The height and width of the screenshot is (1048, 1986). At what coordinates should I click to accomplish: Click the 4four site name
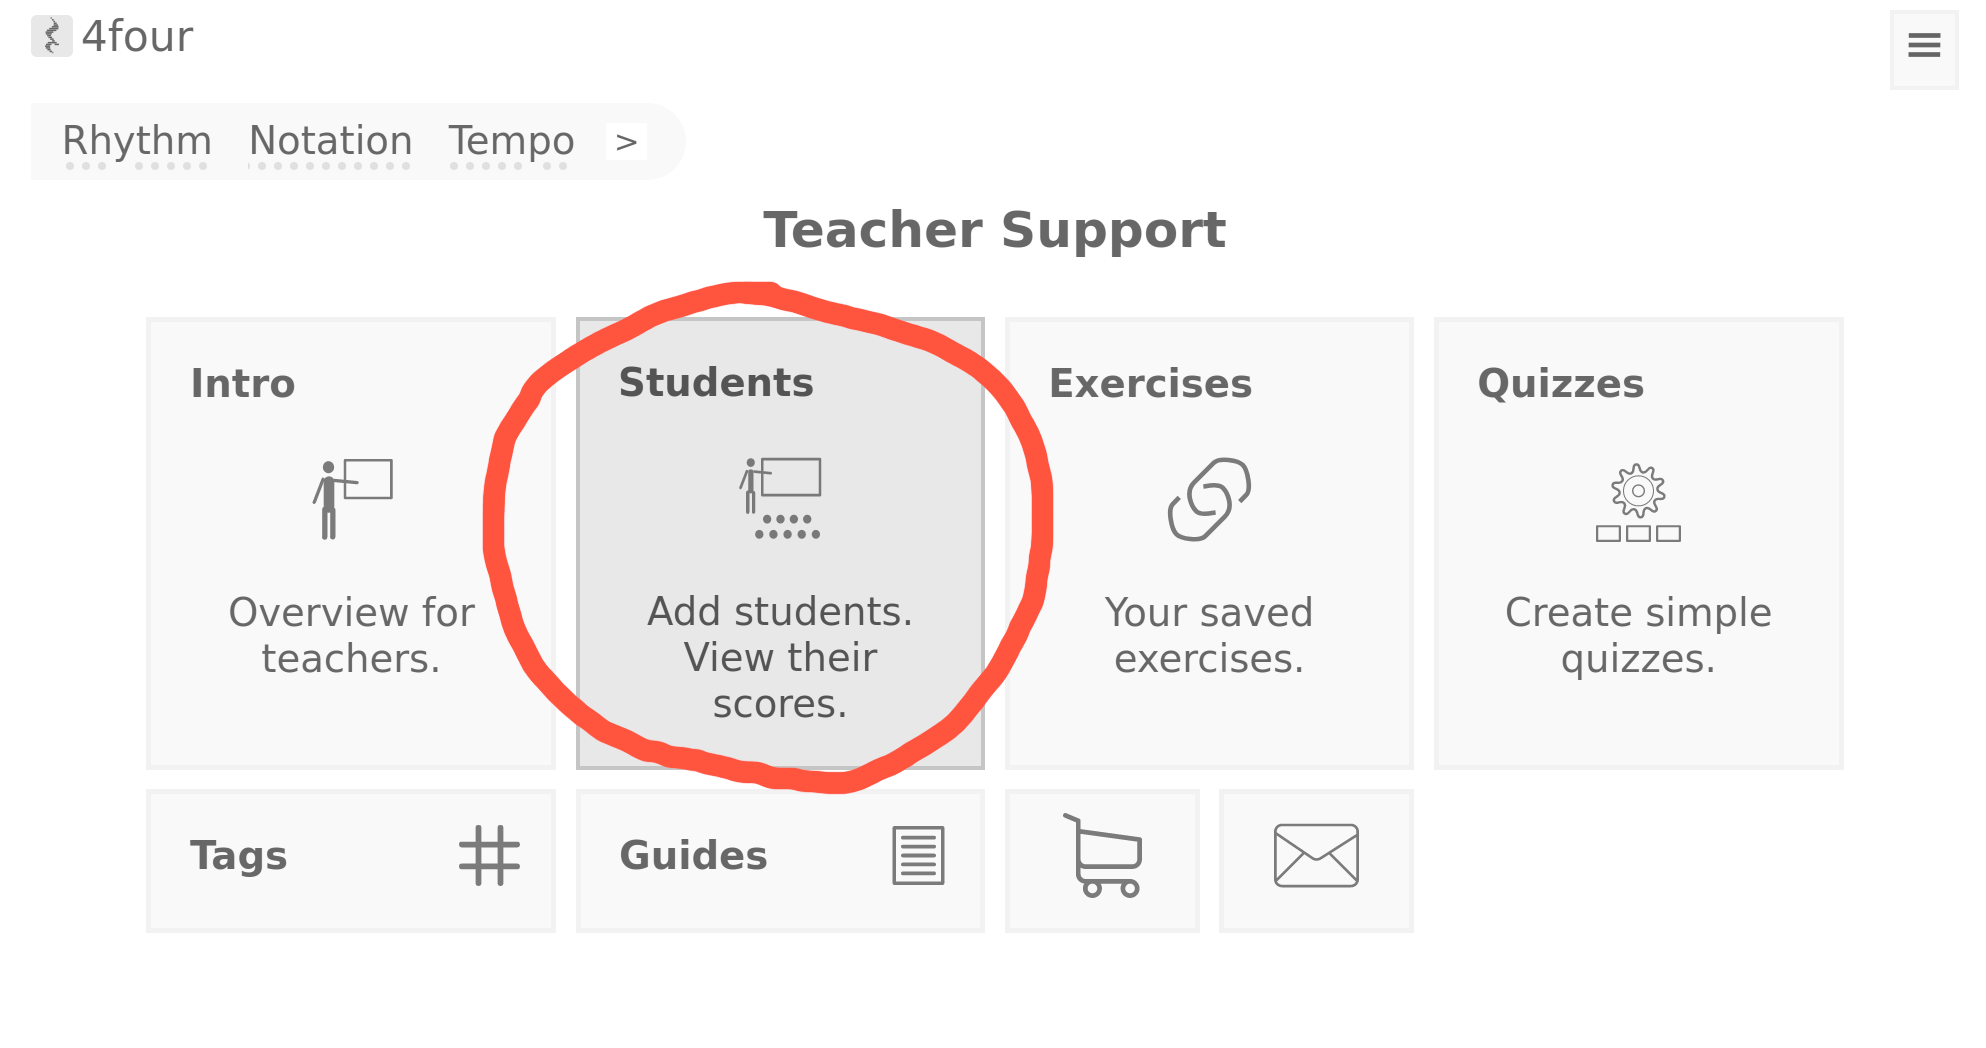tap(137, 37)
